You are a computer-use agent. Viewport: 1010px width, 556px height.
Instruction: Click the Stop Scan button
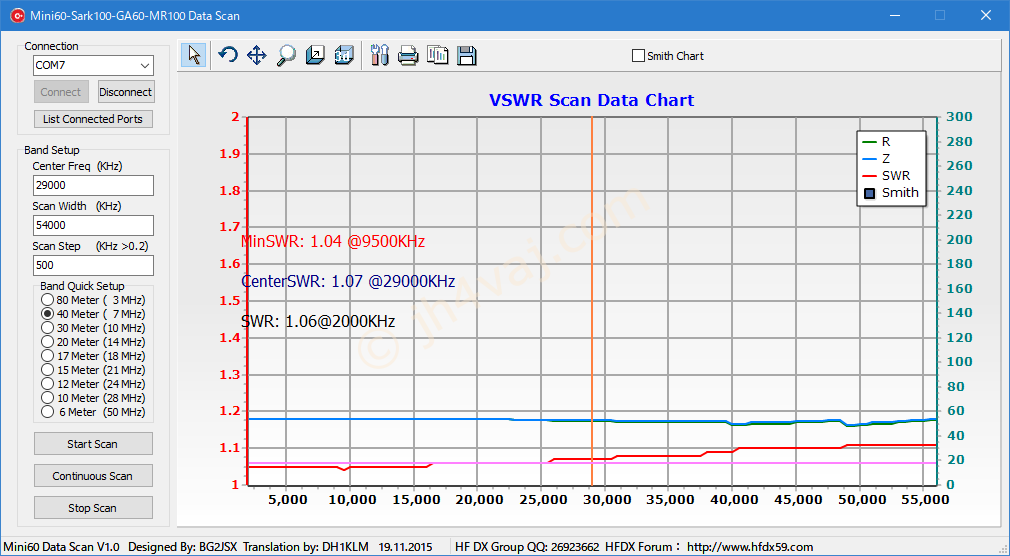93,508
